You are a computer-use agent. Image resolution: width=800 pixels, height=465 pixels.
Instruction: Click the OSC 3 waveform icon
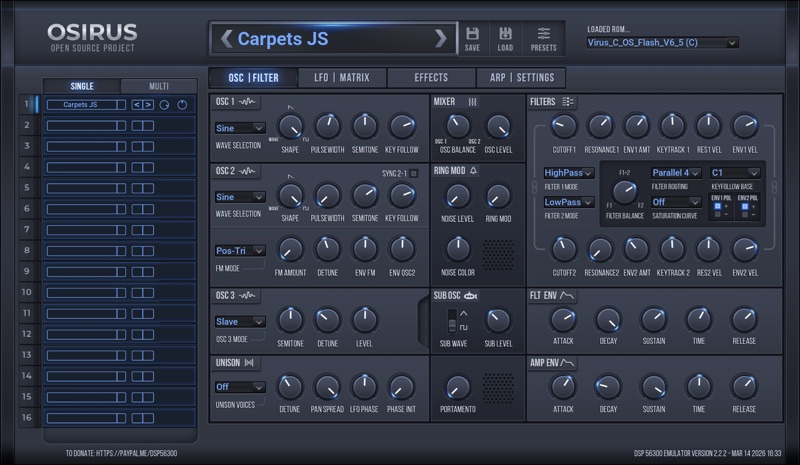(247, 296)
